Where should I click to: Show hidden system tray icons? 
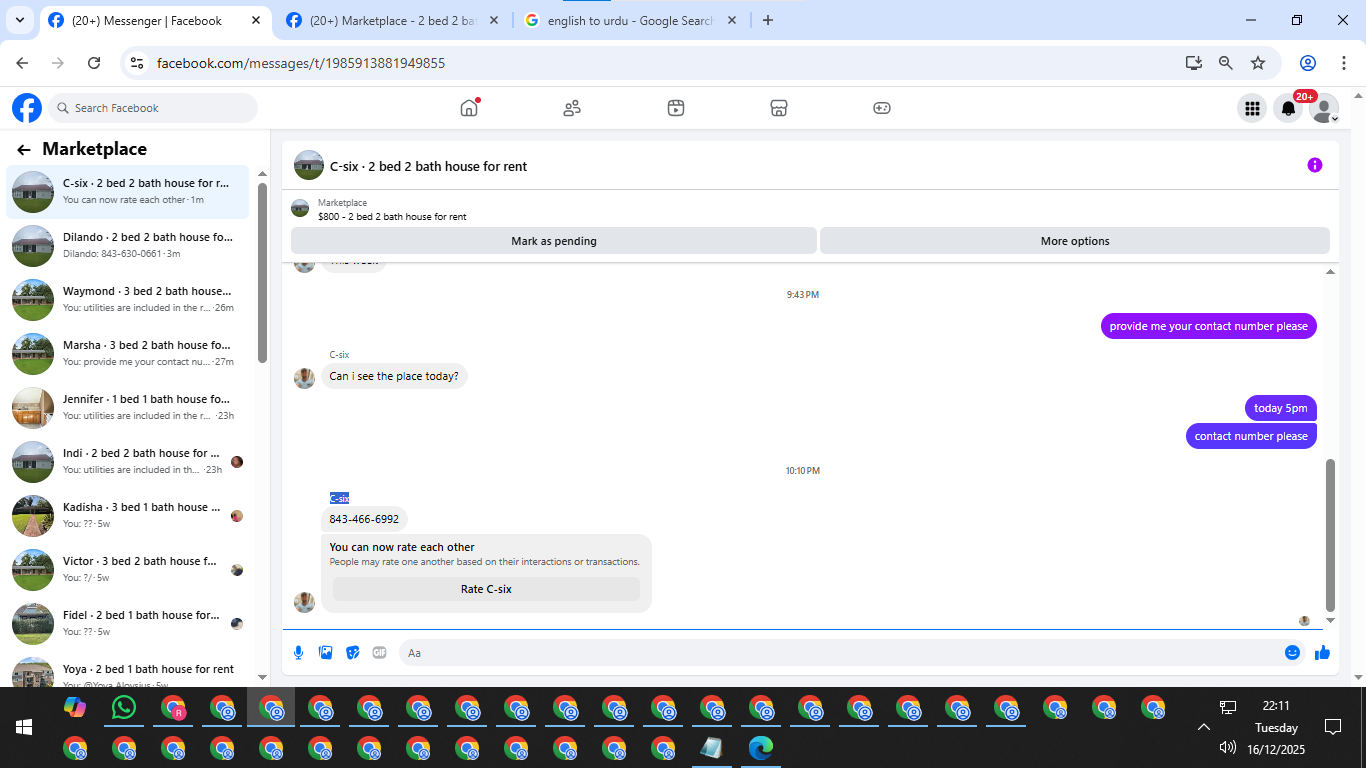click(x=1204, y=727)
